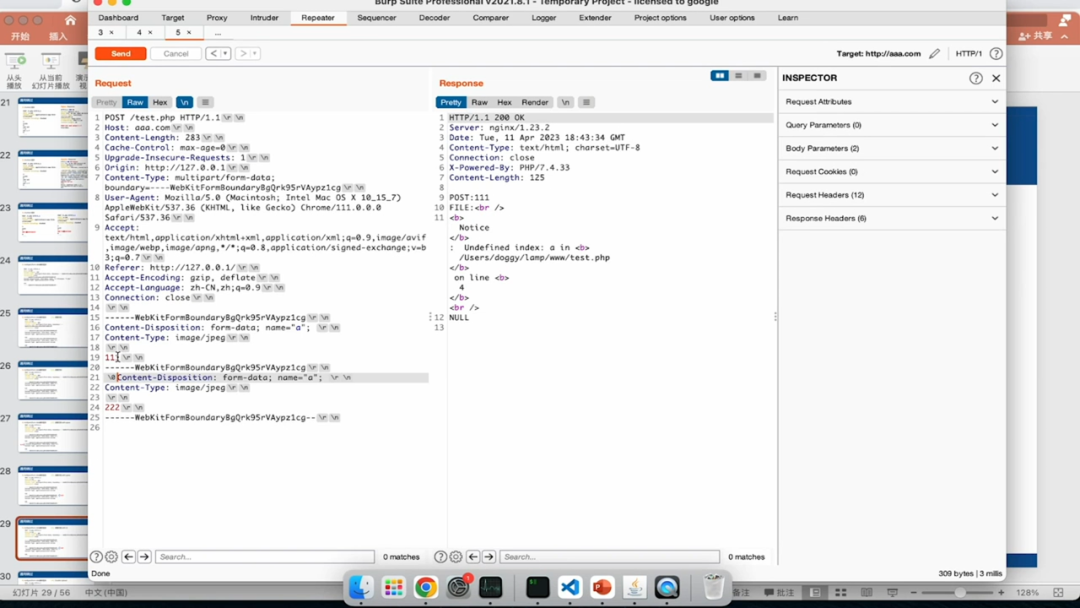Open Launchpad from the Dock
This screenshot has height=608, width=1080.
(x=393, y=587)
